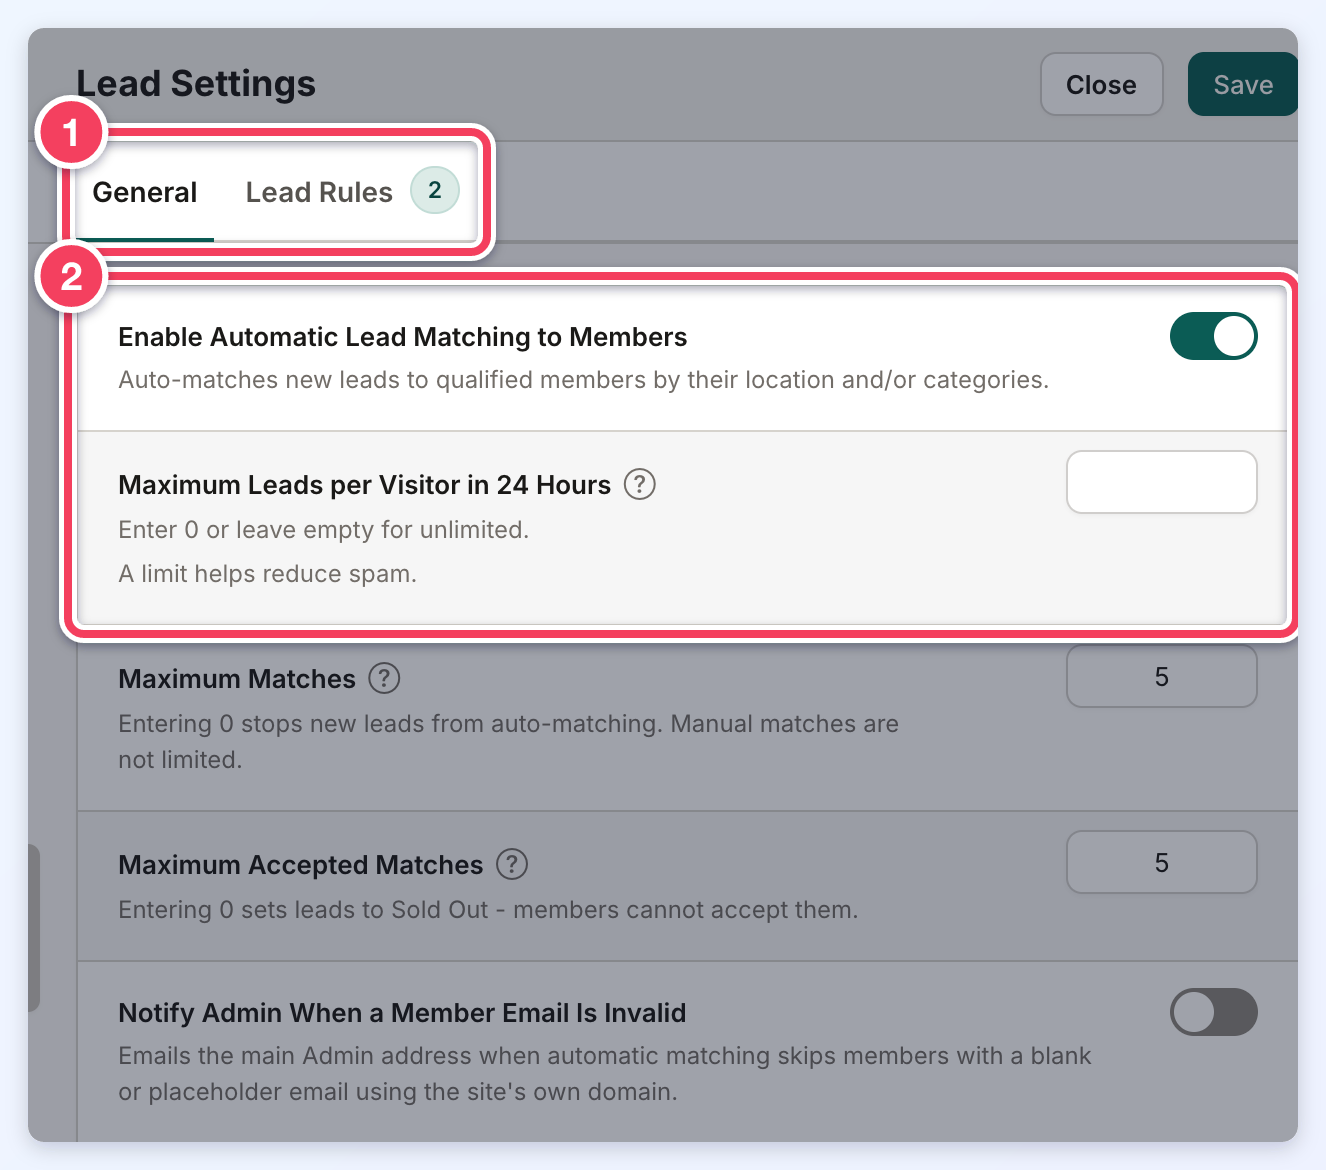The image size is (1326, 1170).
Task: Click 'Emails the main Admin address' description
Action: pos(605,1074)
